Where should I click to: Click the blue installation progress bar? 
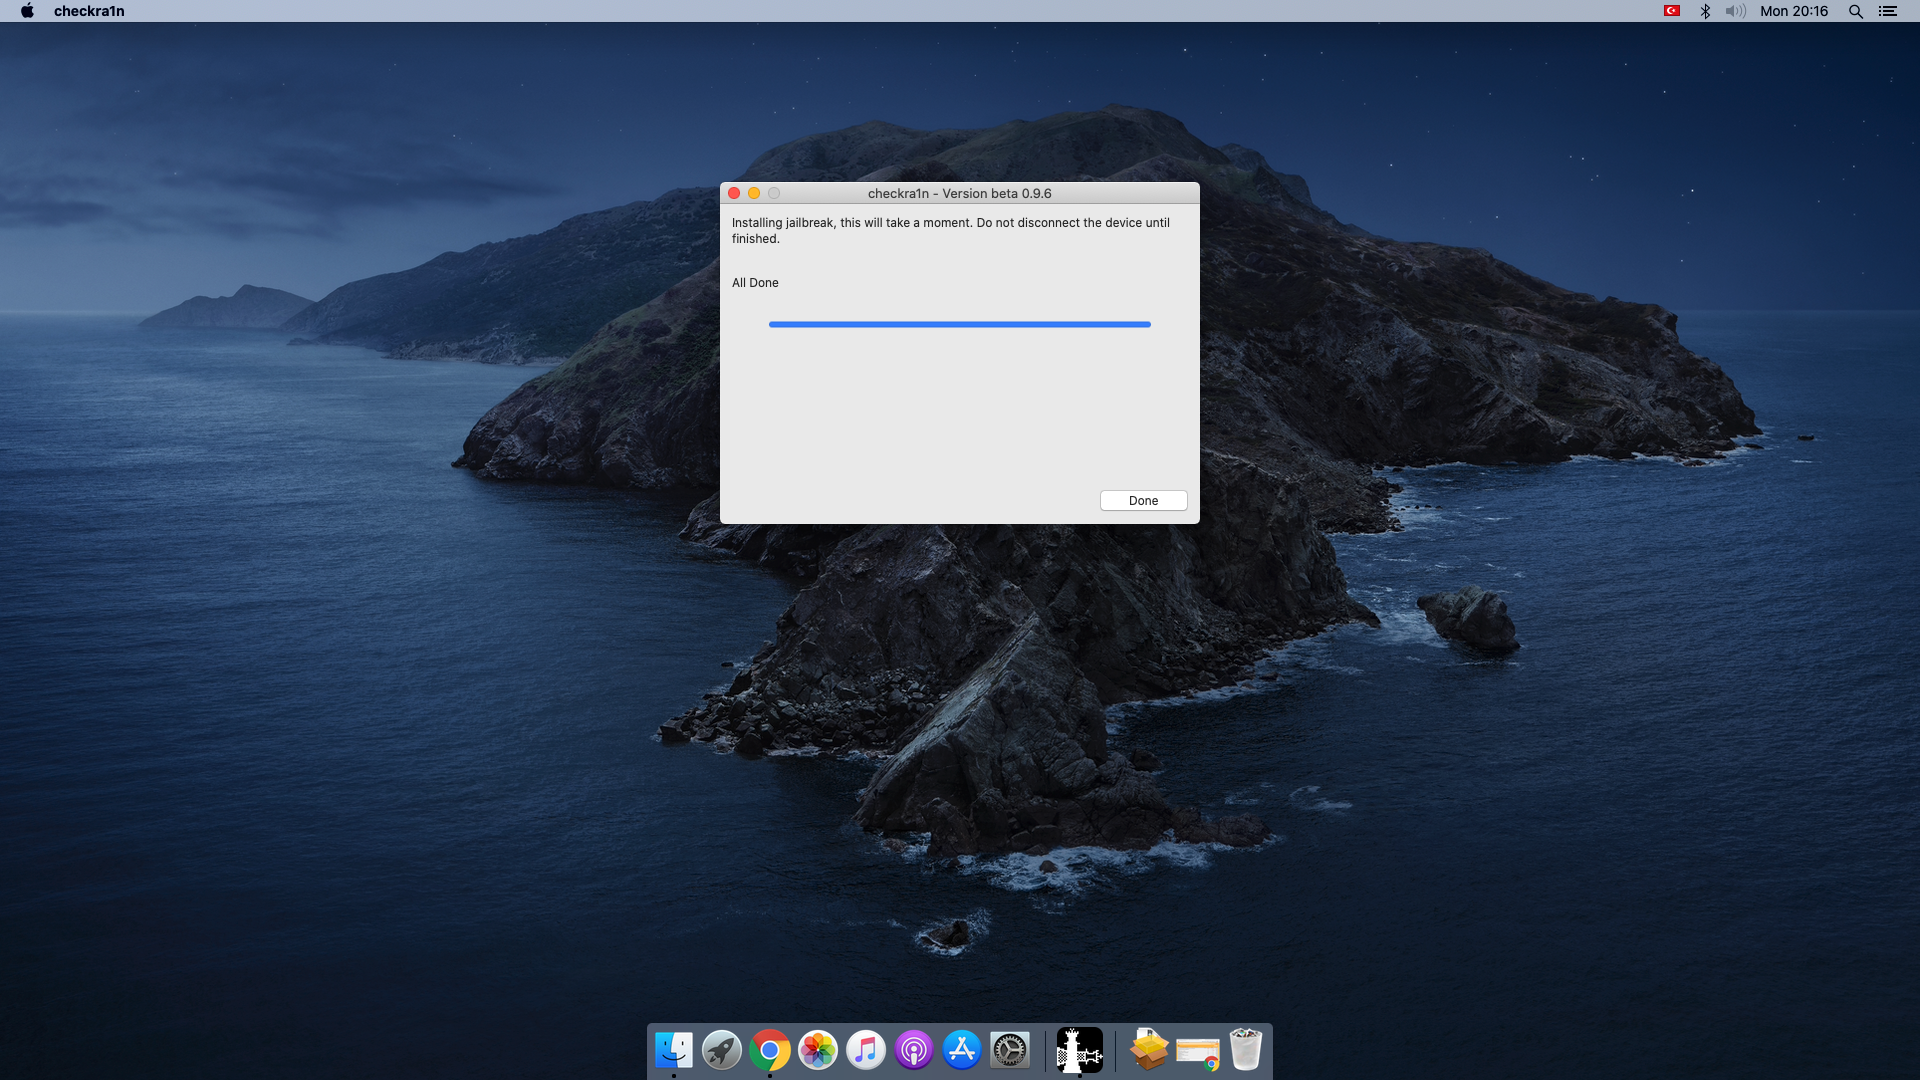pos(960,324)
